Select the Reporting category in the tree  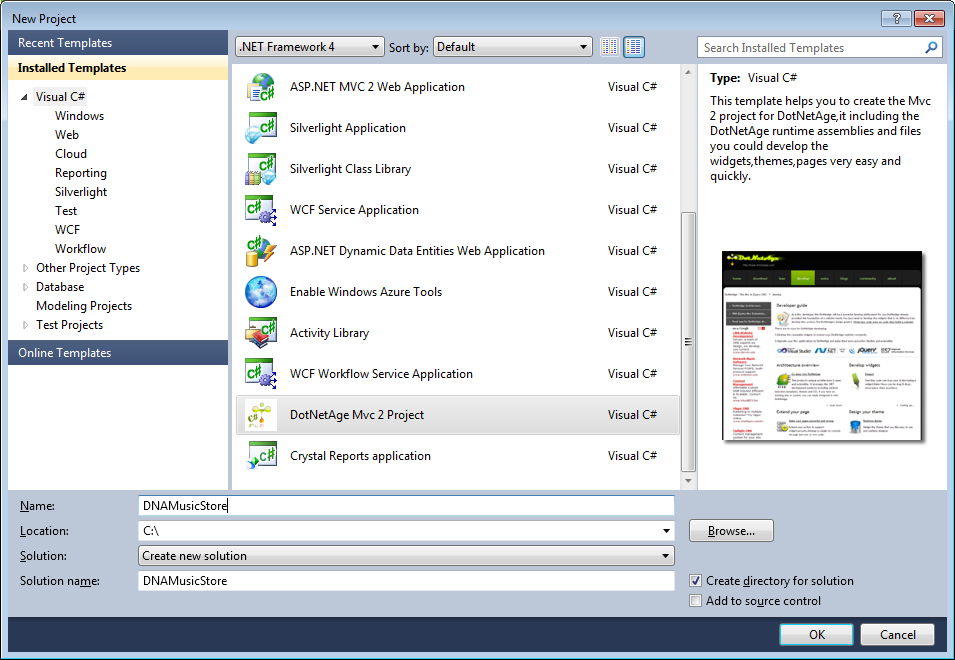click(x=80, y=173)
